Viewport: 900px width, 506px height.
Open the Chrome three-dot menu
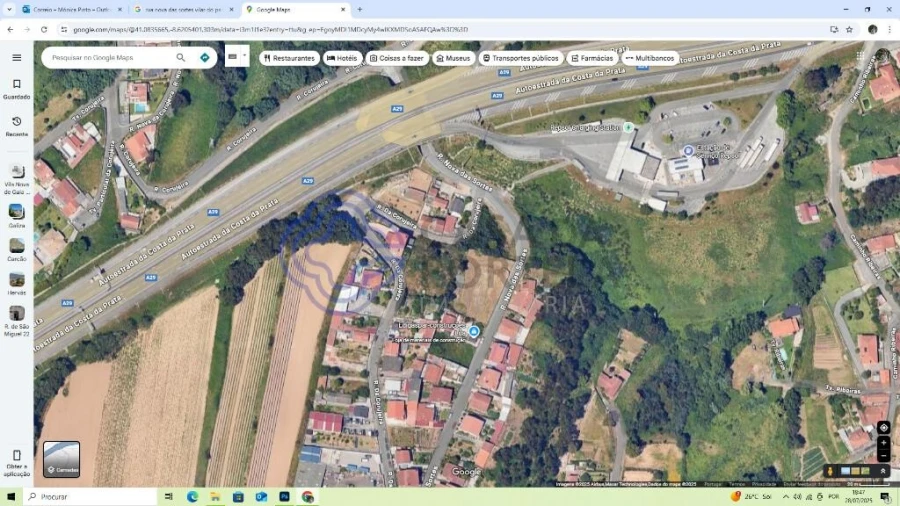click(x=890, y=29)
